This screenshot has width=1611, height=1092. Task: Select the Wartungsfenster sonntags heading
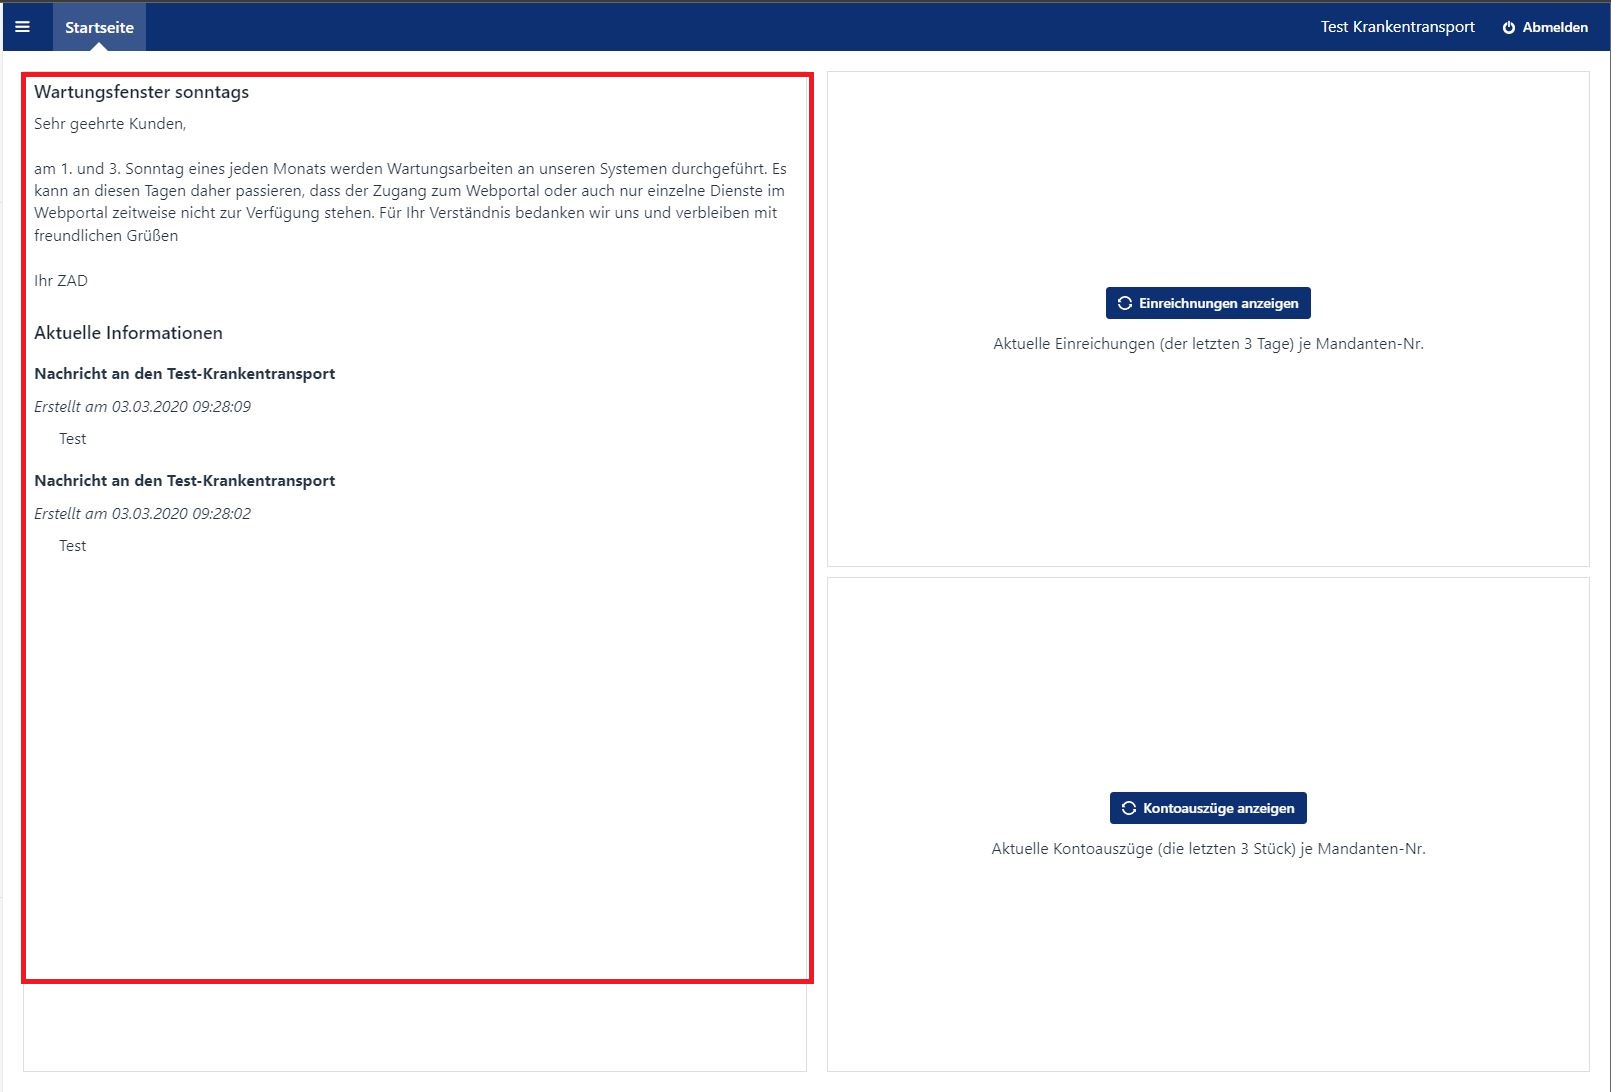[x=141, y=92]
